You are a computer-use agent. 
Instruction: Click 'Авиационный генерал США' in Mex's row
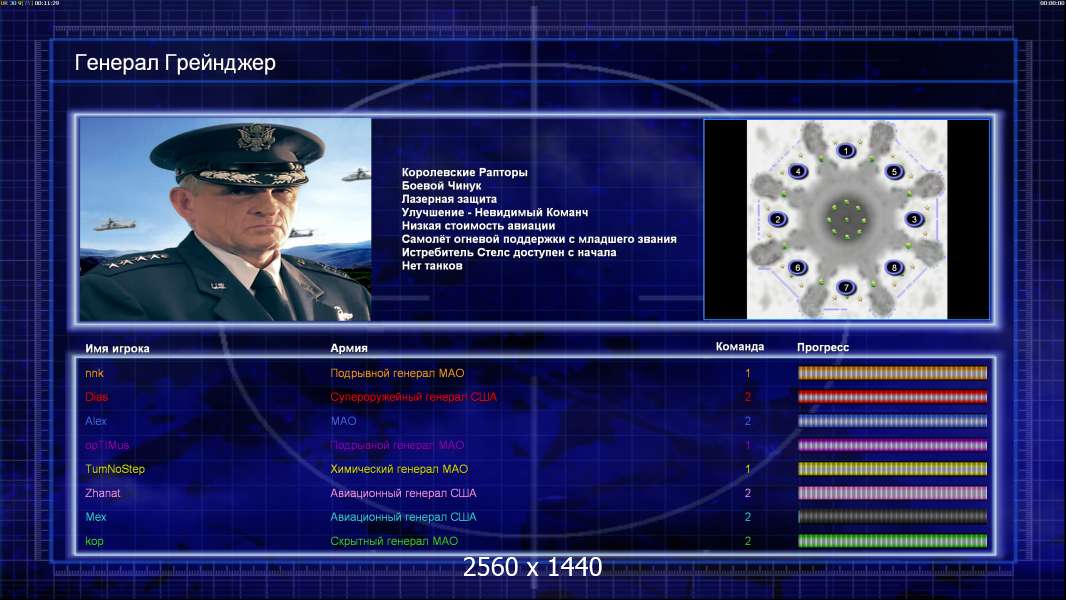(403, 517)
